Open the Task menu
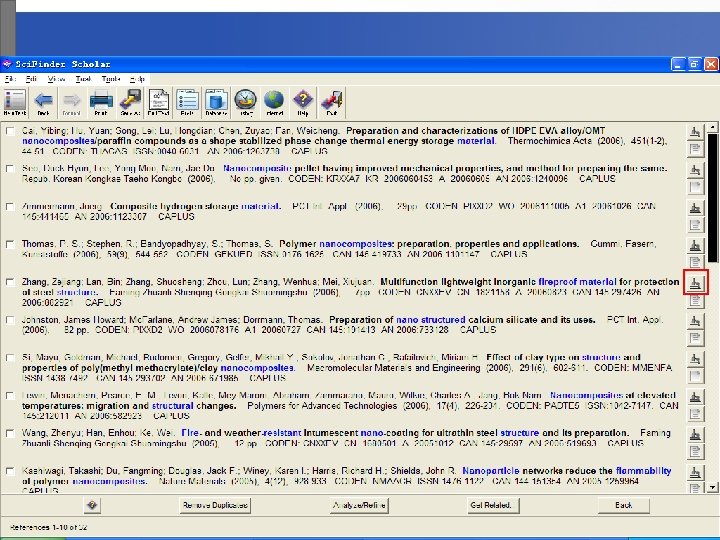The height and width of the screenshot is (540, 720). [83, 79]
